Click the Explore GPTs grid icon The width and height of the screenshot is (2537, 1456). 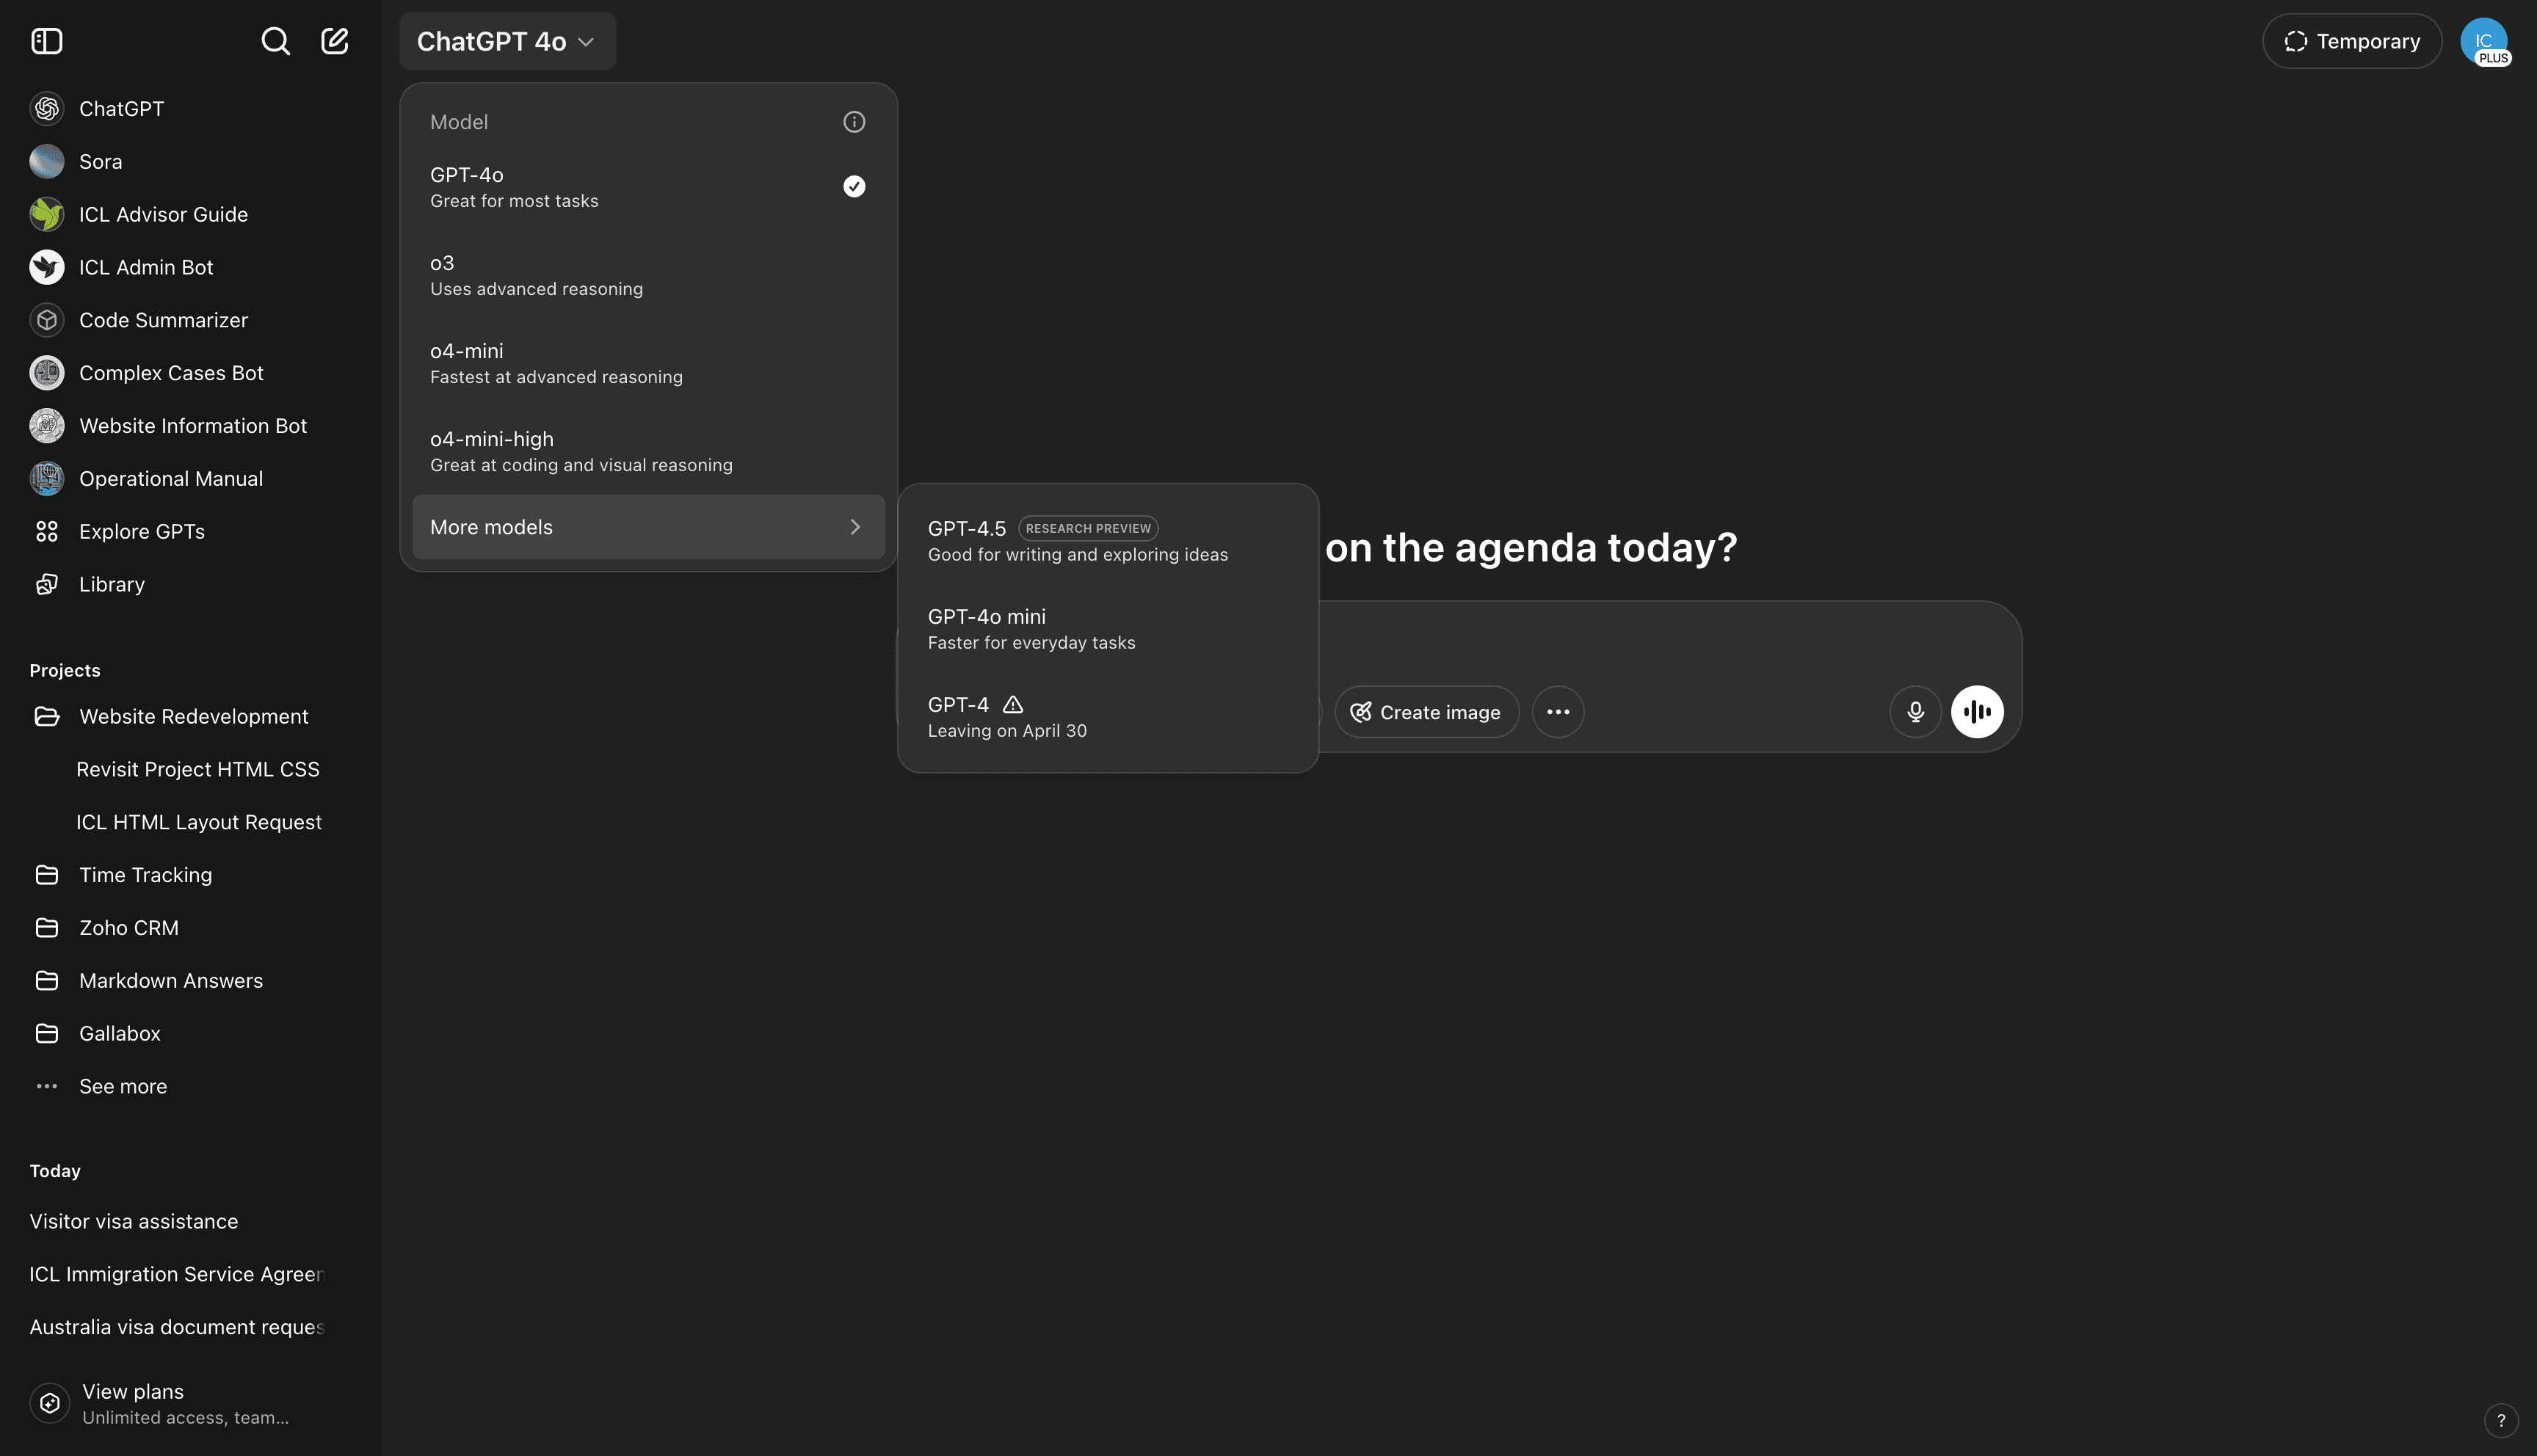[x=46, y=532]
